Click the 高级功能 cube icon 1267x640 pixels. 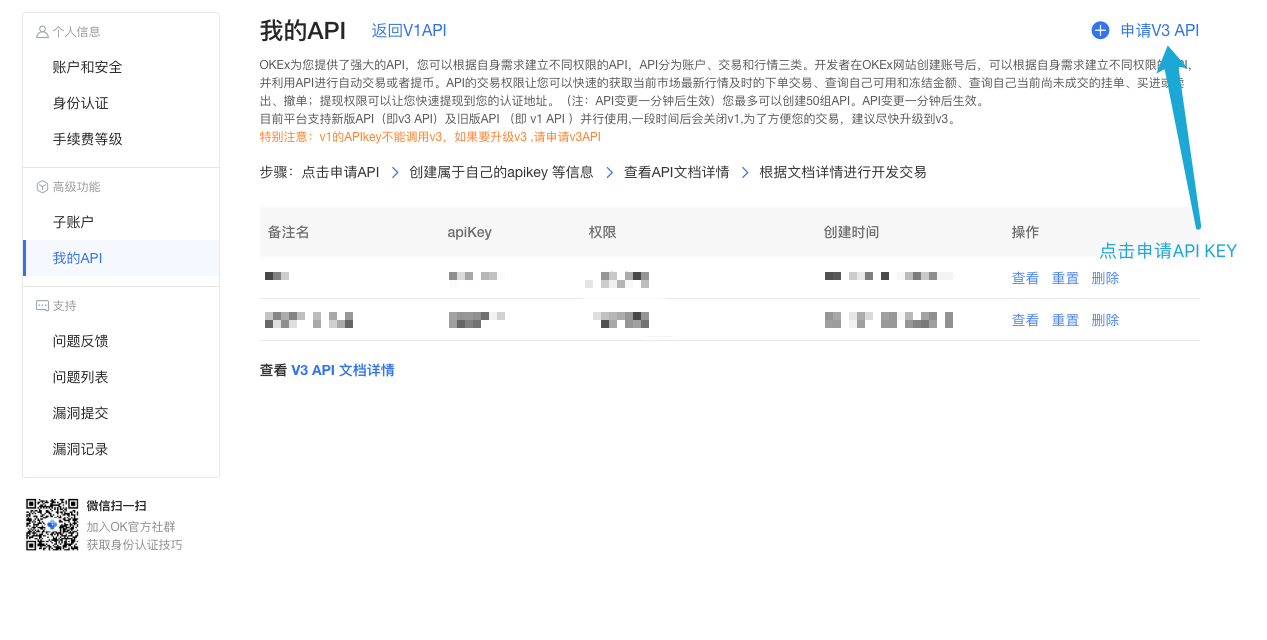click(x=42, y=187)
